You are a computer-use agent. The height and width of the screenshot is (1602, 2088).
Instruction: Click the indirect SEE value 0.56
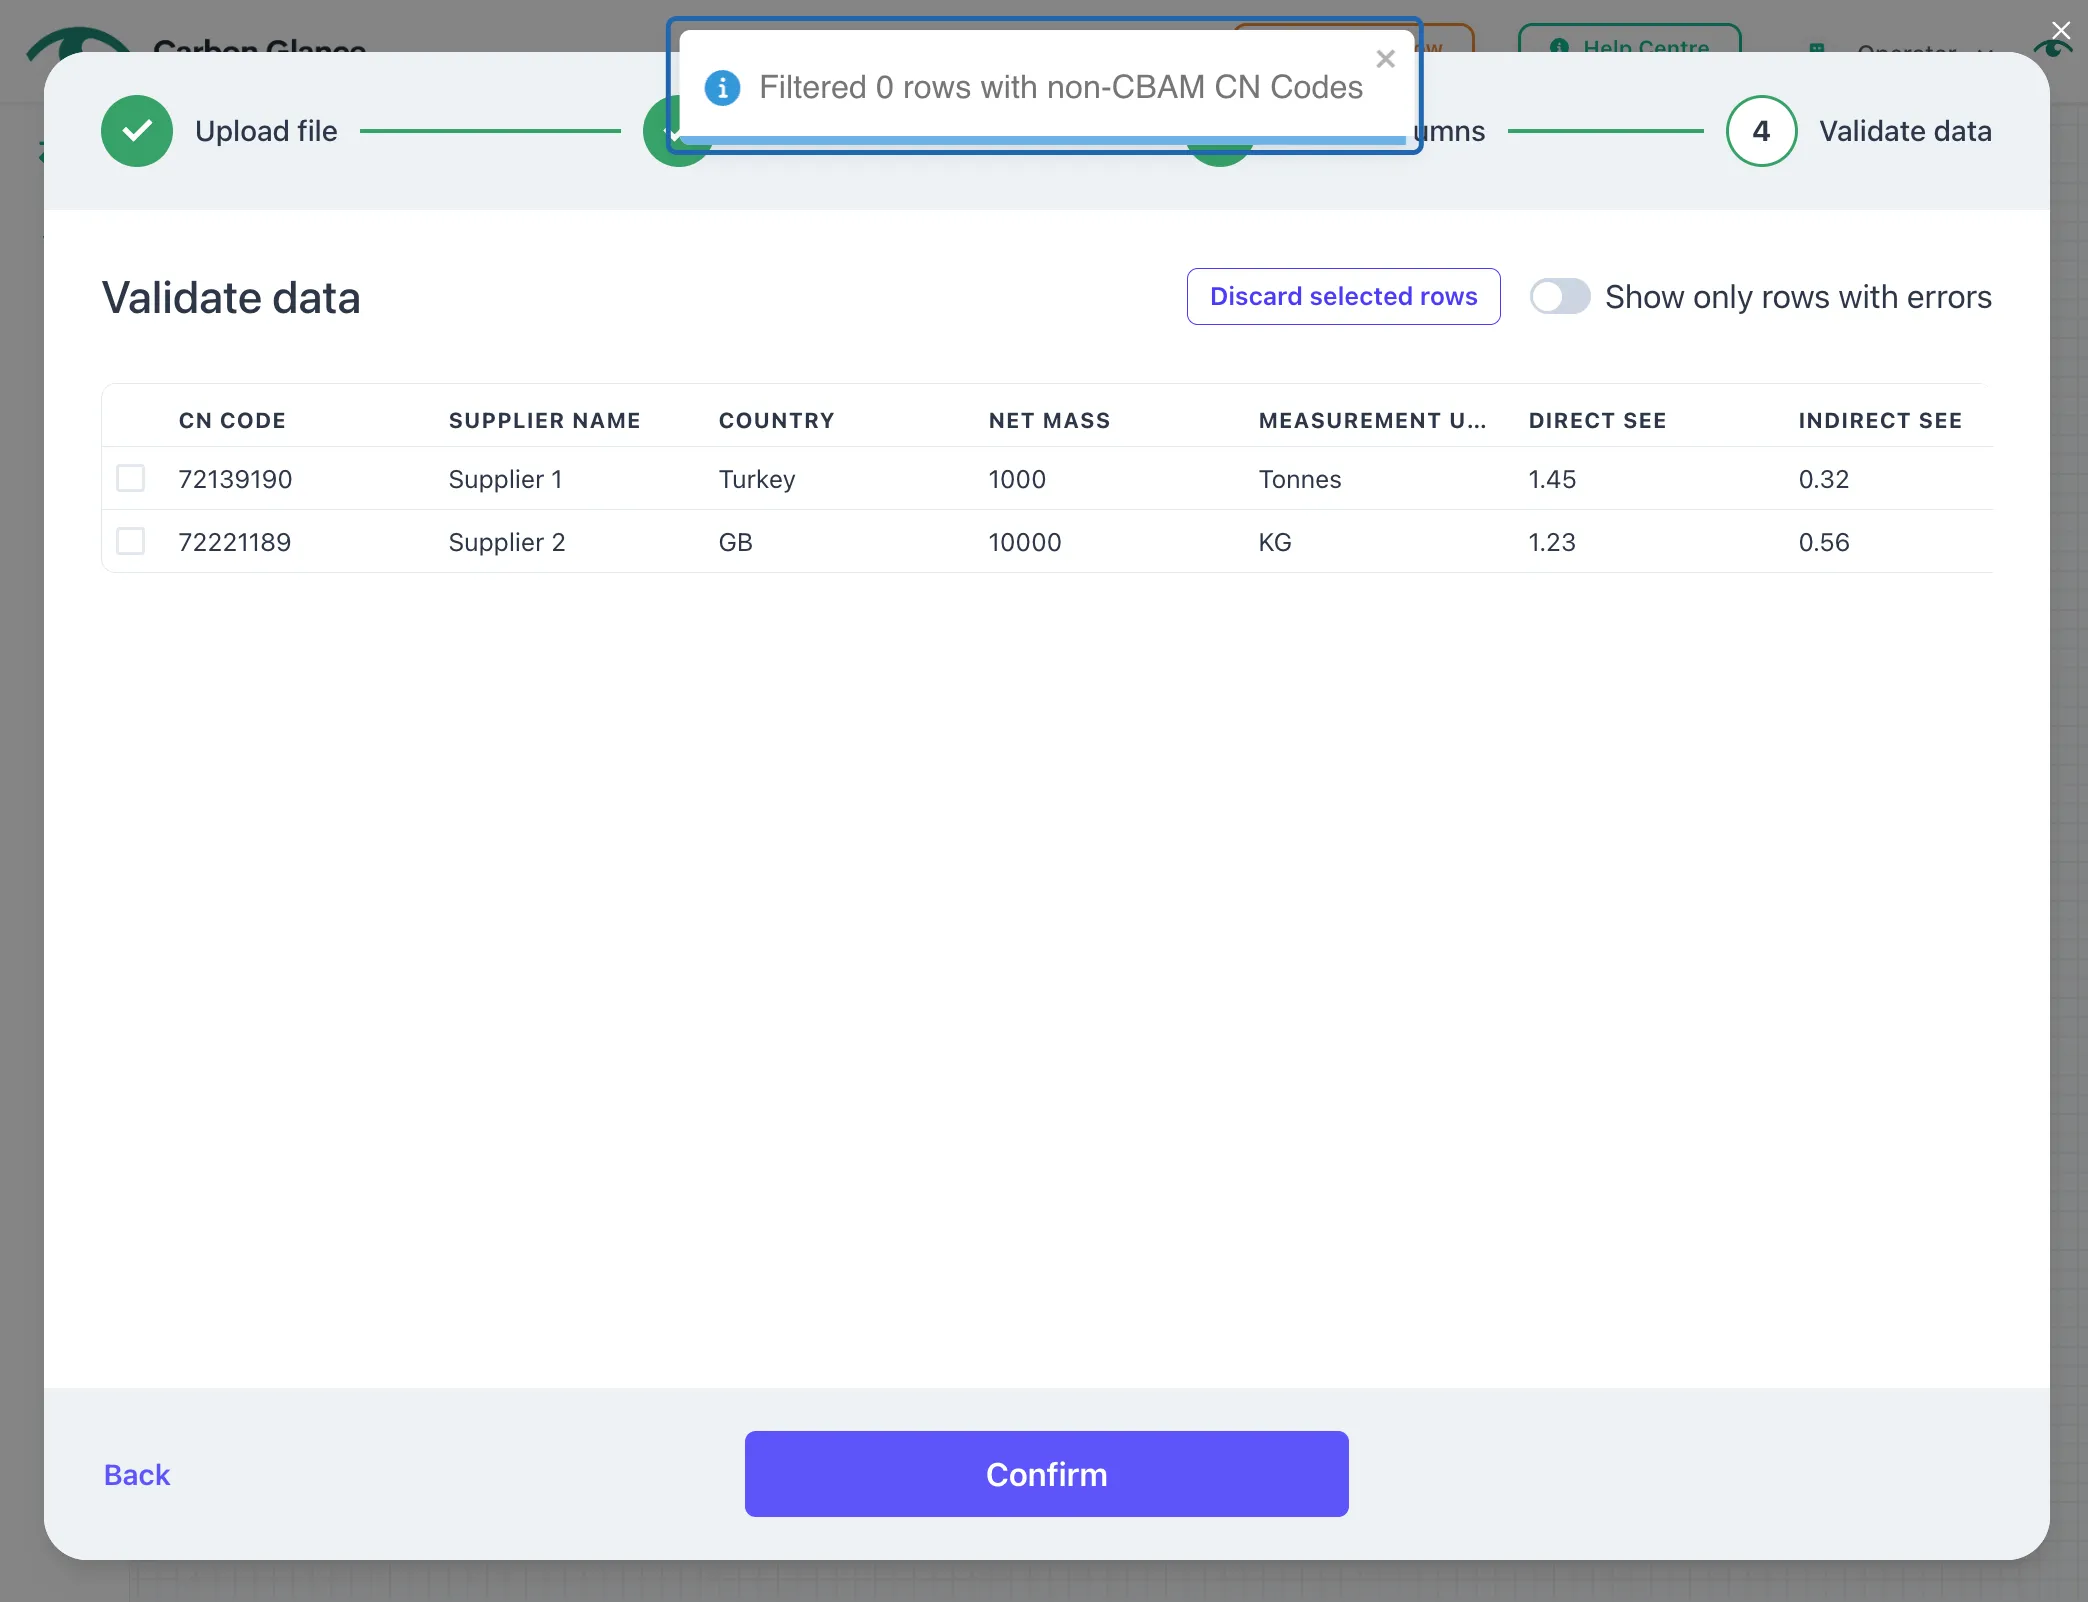pyautogui.click(x=1824, y=542)
